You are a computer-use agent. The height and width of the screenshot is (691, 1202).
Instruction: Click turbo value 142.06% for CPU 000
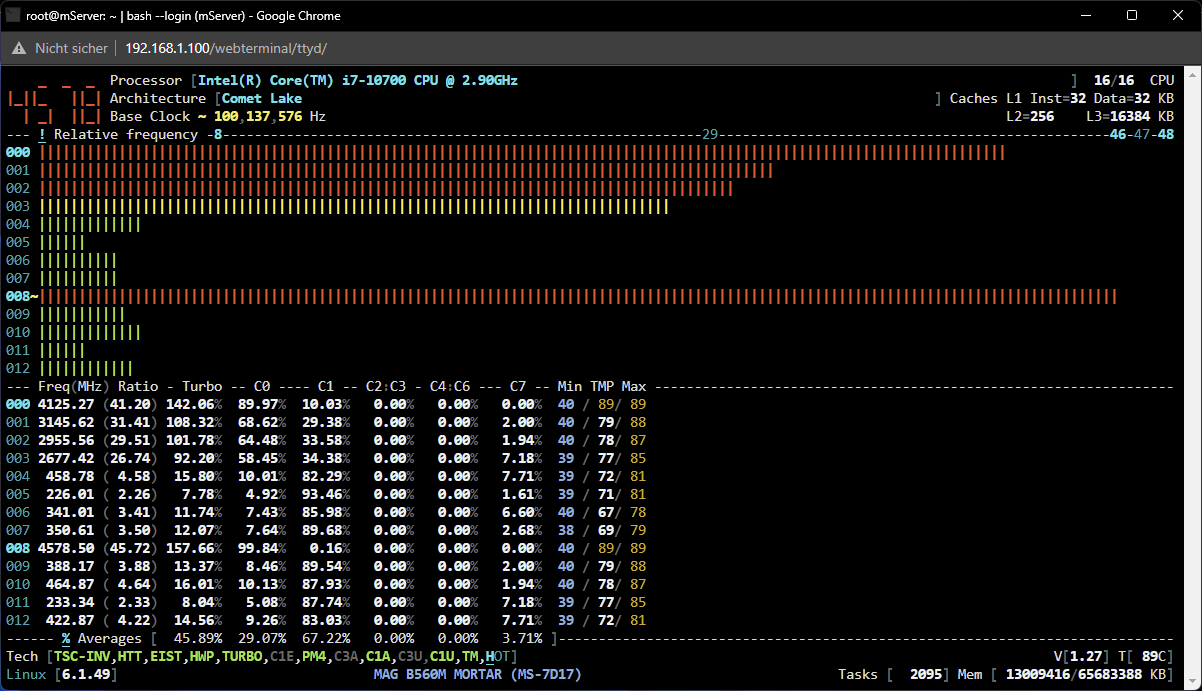point(194,404)
